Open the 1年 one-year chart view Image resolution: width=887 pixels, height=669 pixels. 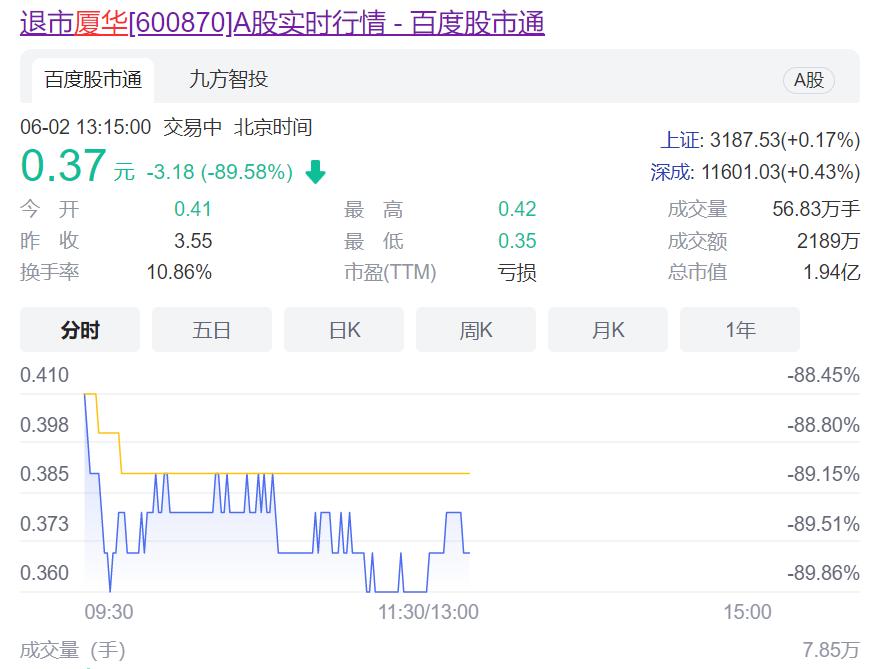[739, 329]
